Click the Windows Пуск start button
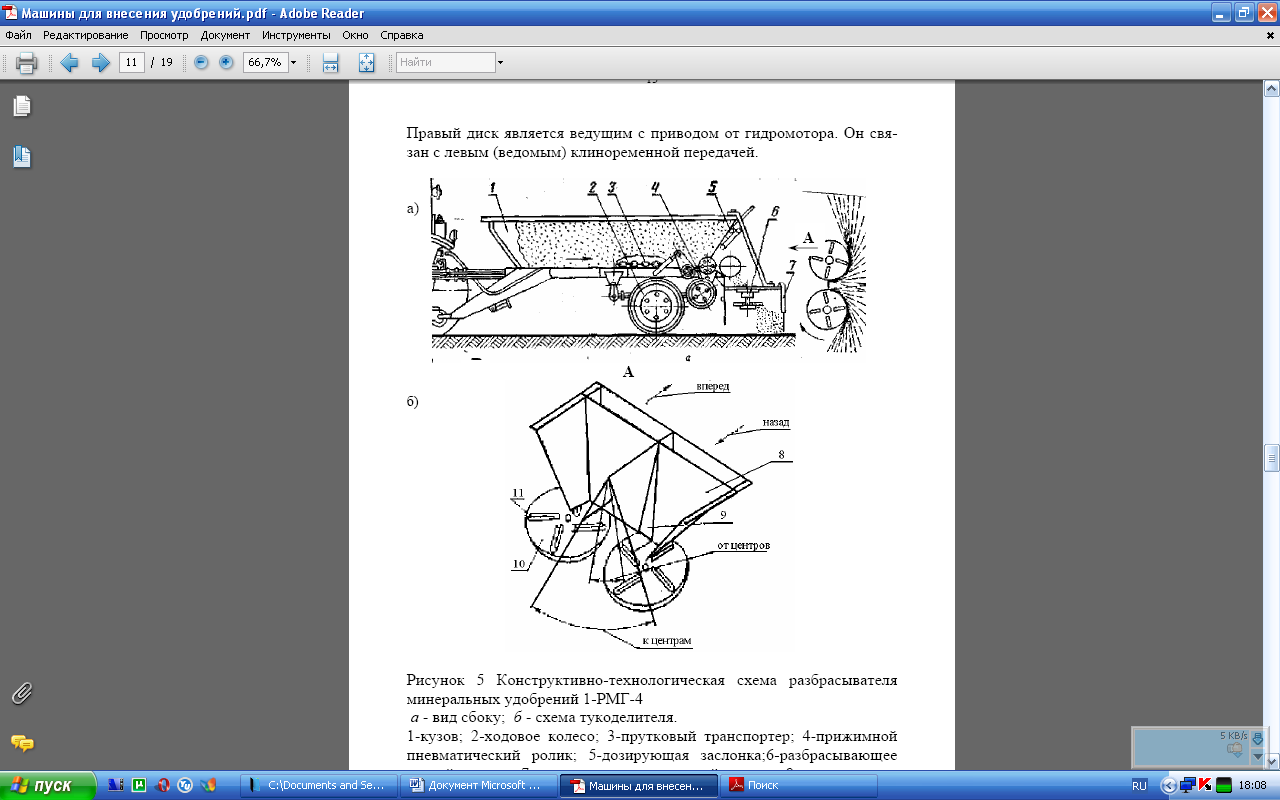The width and height of the screenshot is (1280, 800). click(x=48, y=786)
